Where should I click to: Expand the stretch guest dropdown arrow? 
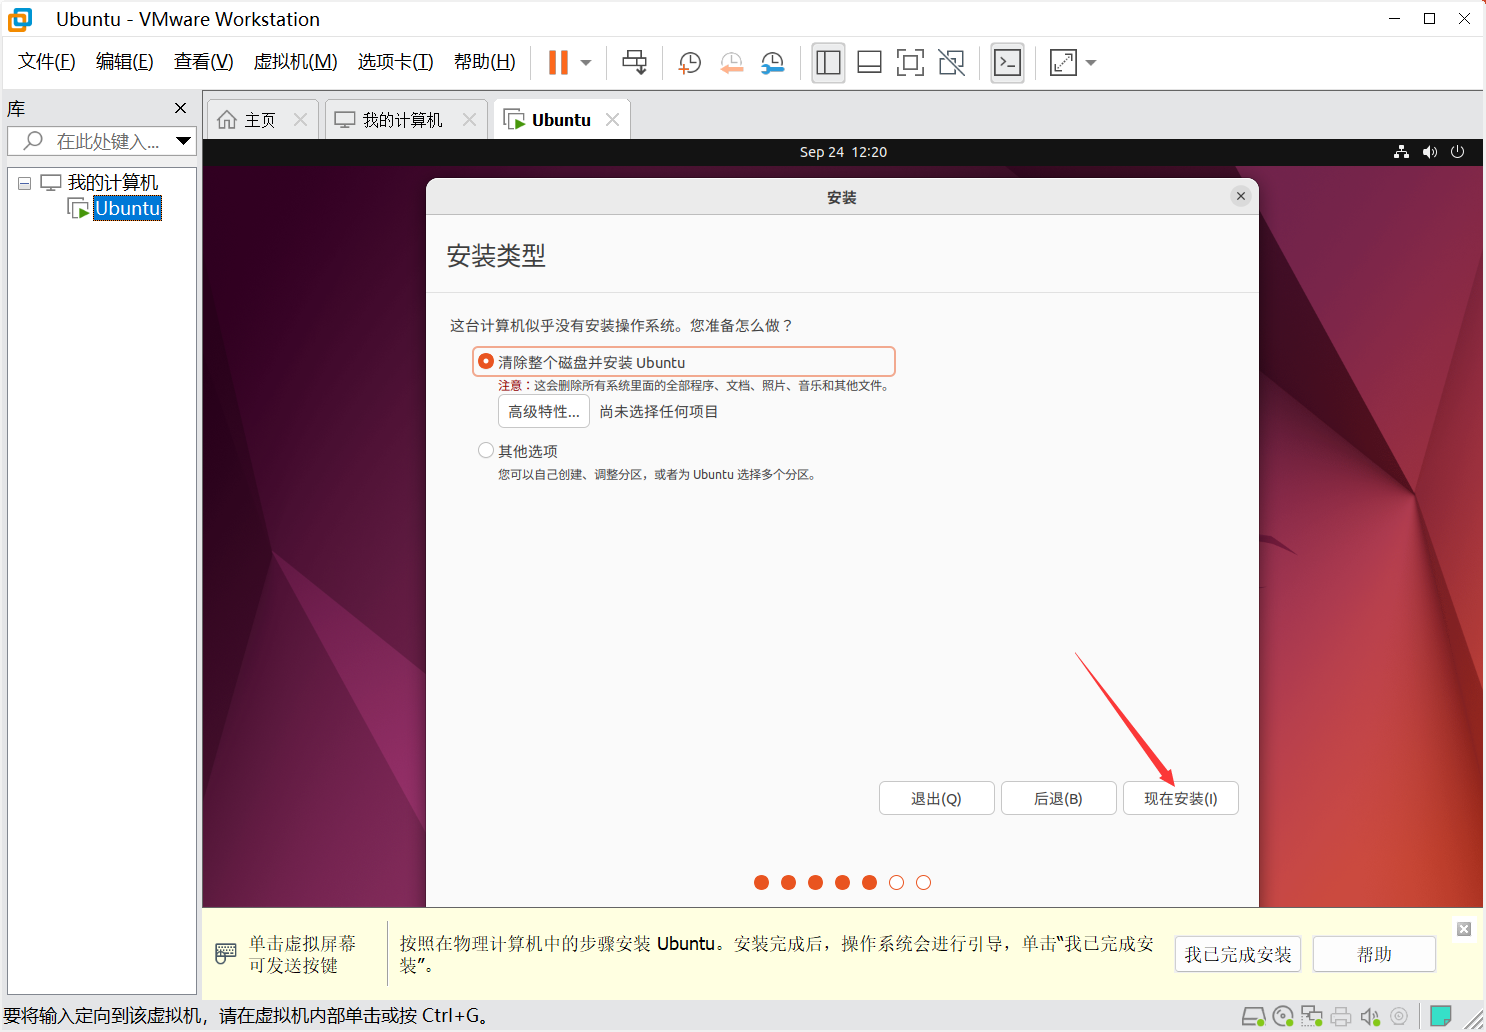click(1091, 63)
